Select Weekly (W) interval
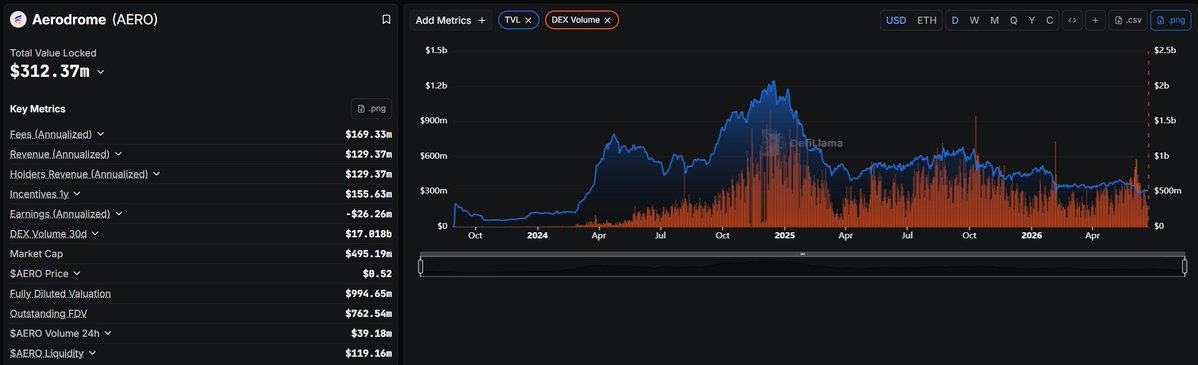 pos(974,21)
